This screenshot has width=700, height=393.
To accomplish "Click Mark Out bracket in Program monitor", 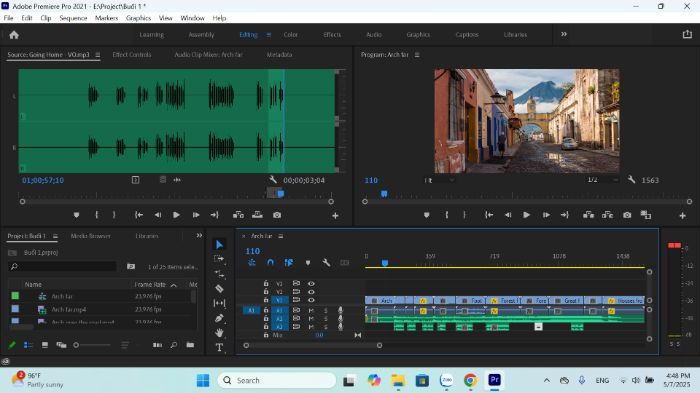I will 465,215.
